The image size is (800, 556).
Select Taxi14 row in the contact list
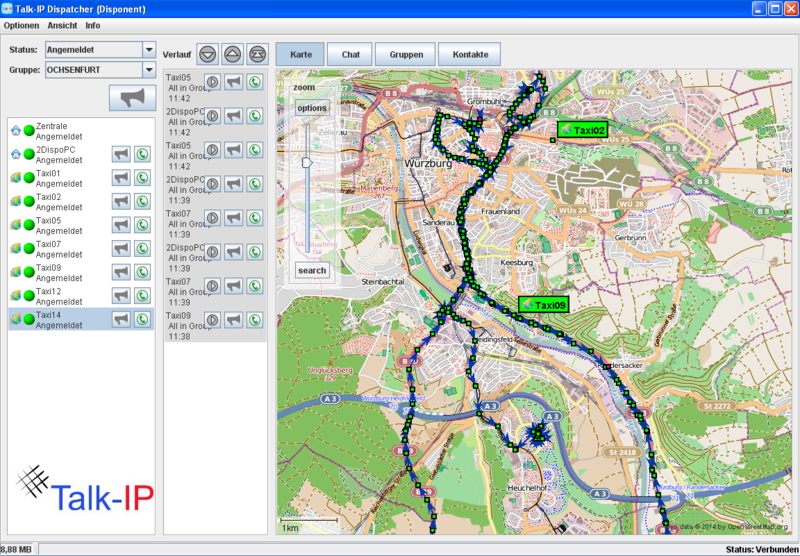pyautogui.click(x=82, y=319)
